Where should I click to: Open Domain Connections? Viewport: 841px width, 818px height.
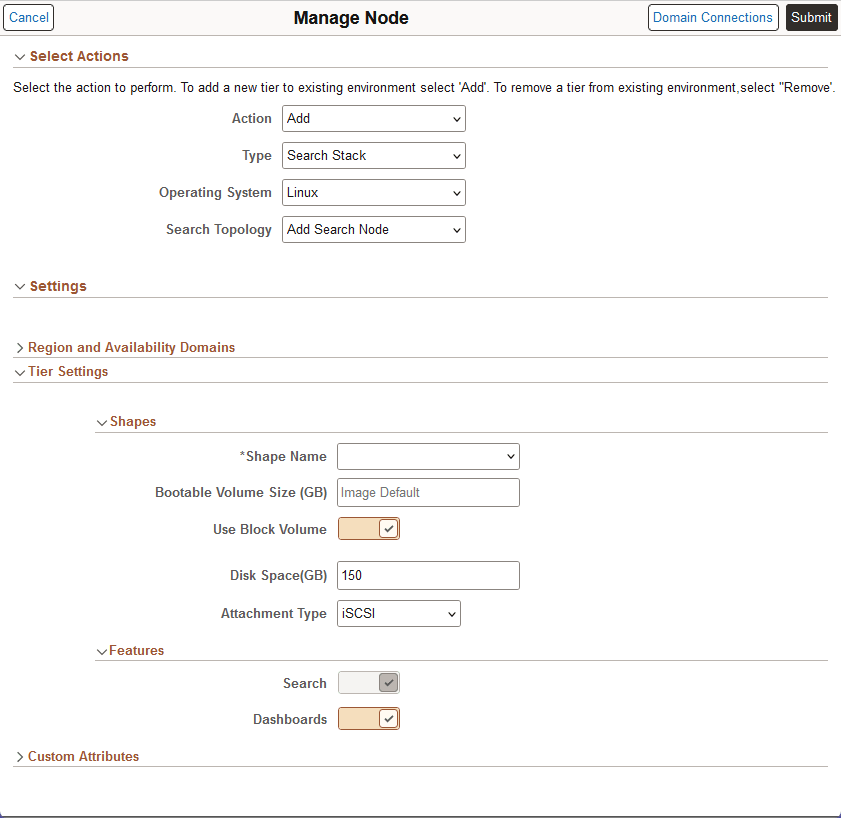(x=713, y=17)
